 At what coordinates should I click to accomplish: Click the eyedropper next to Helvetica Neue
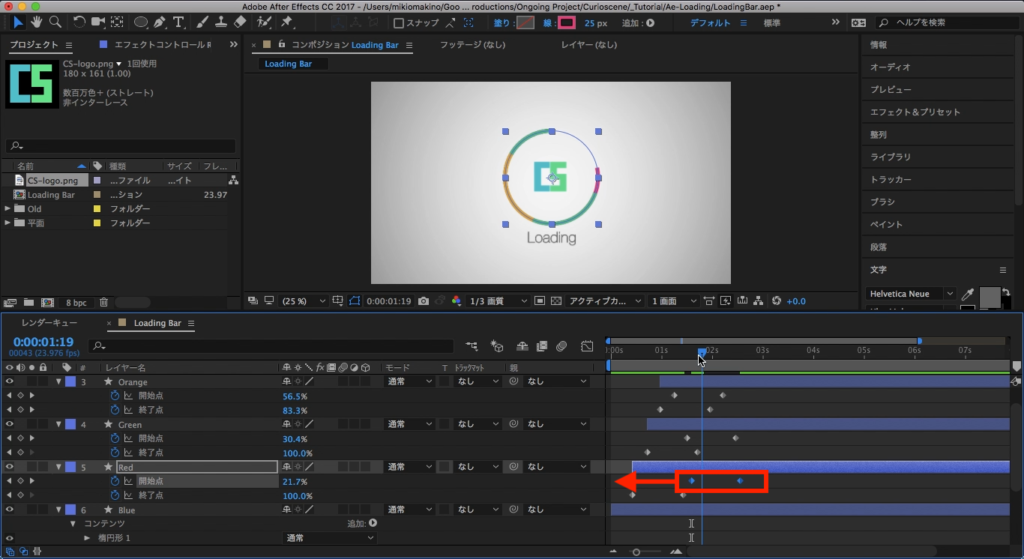point(966,294)
